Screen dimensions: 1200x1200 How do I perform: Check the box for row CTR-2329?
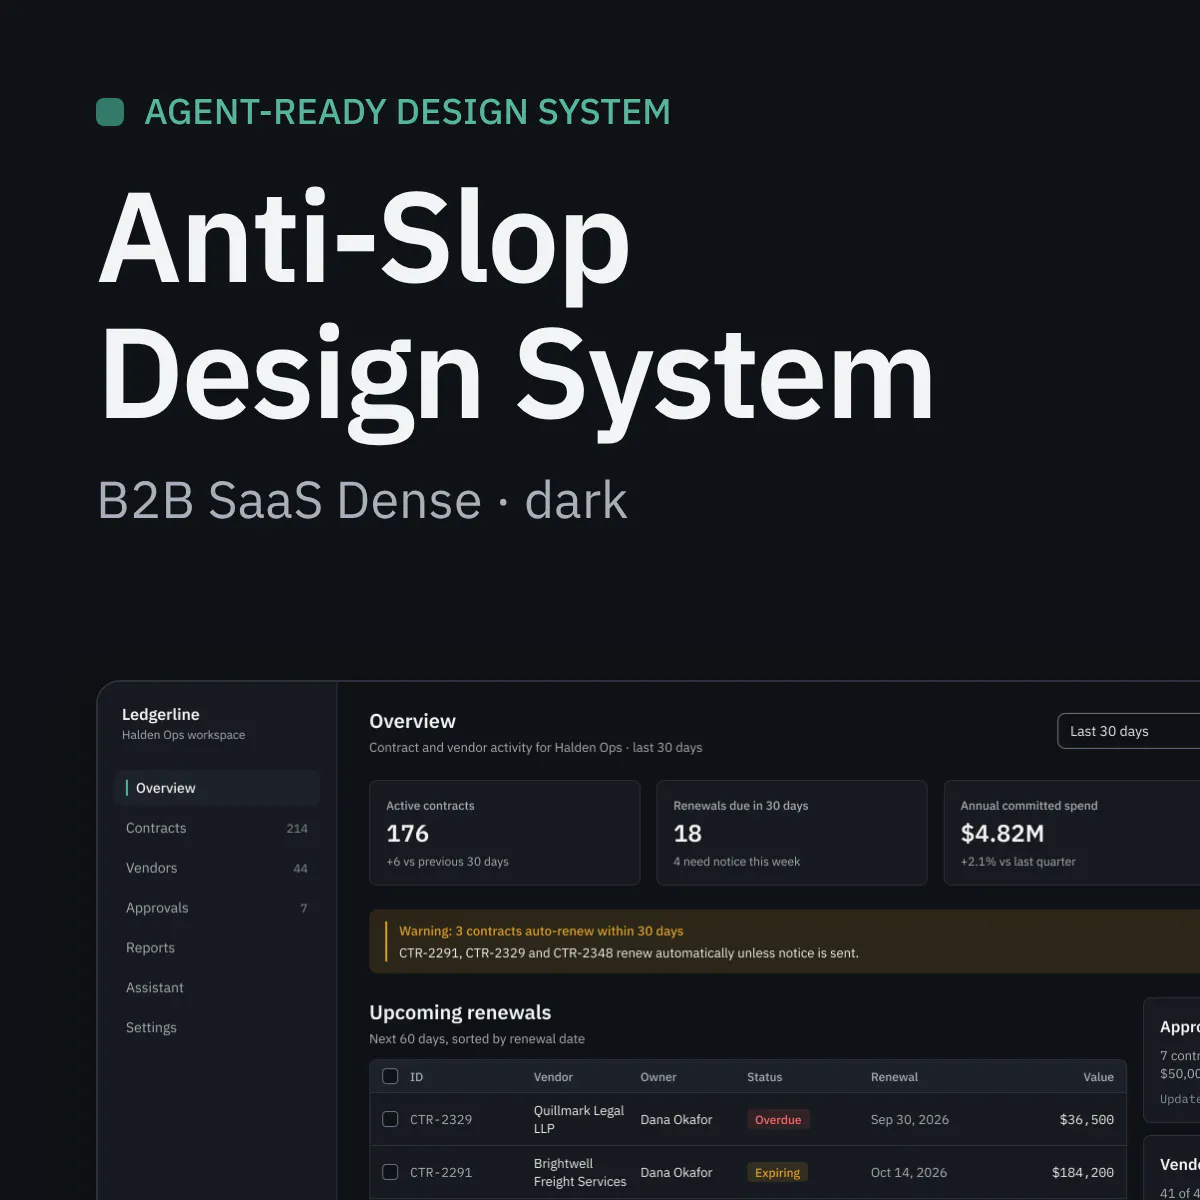click(x=390, y=1119)
